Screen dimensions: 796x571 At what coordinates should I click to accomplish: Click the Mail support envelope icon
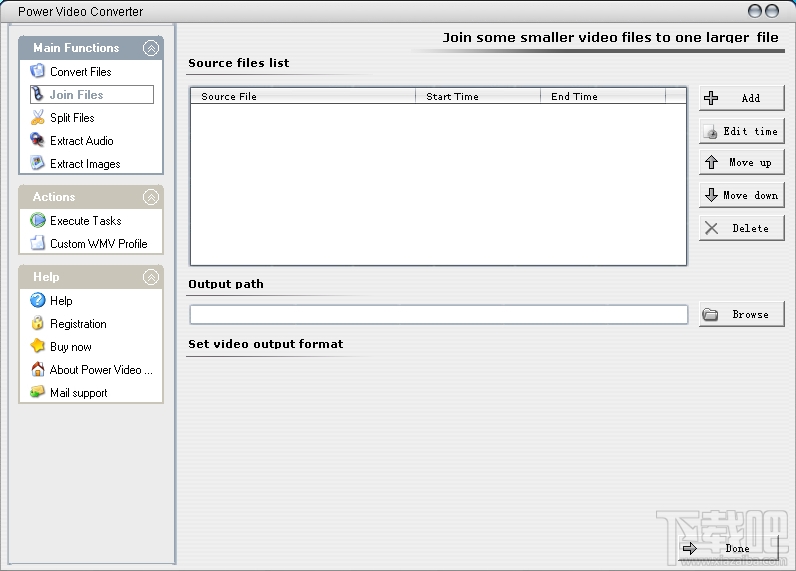point(37,392)
